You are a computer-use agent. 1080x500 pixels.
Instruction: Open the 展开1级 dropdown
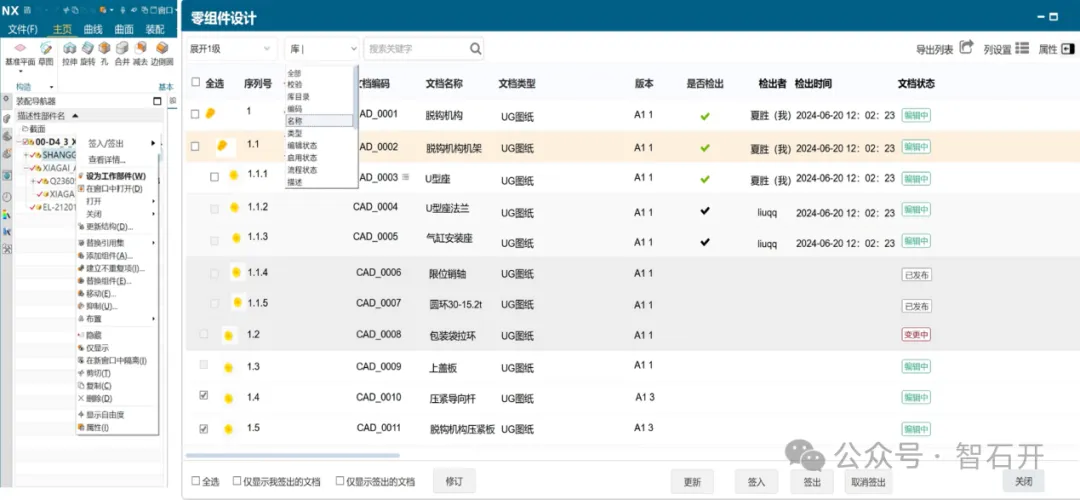pyautogui.click(x=232, y=48)
